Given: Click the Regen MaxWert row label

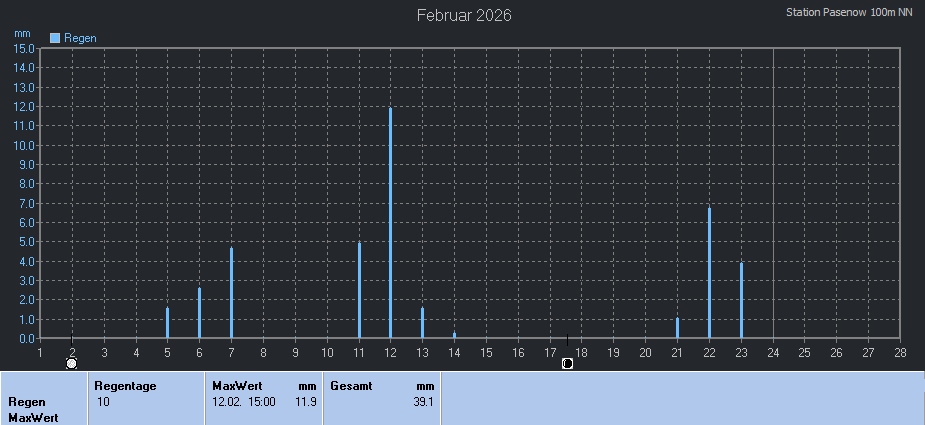Looking at the screenshot, I should 32,409.
